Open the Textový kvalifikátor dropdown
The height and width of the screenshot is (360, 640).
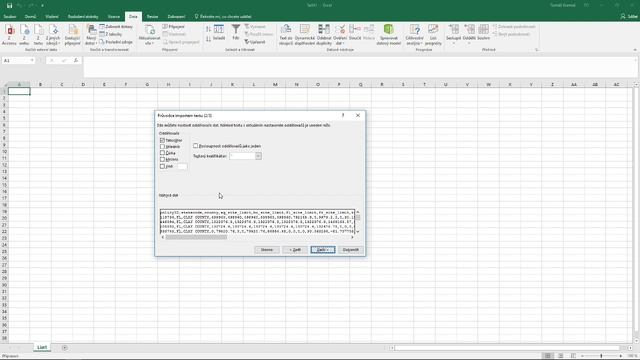[x=258, y=156]
